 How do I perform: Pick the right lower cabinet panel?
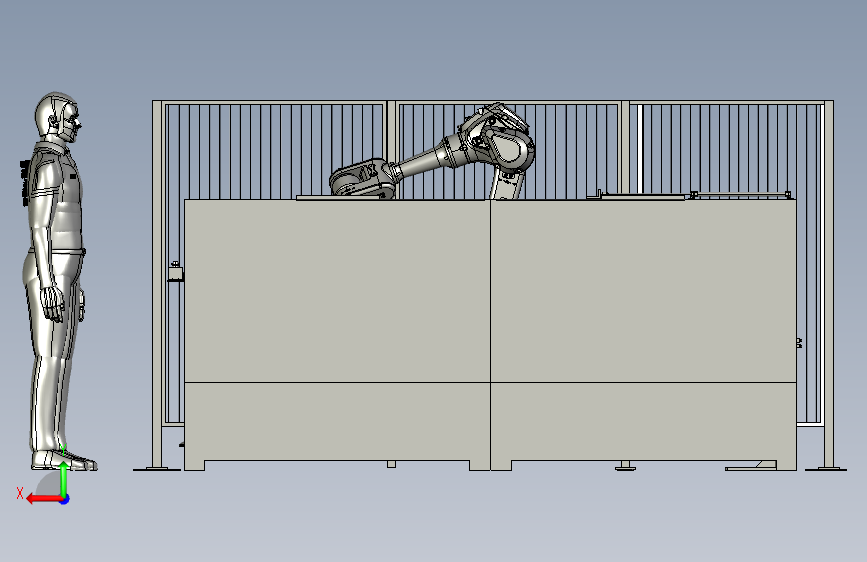[x=643, y=426]
